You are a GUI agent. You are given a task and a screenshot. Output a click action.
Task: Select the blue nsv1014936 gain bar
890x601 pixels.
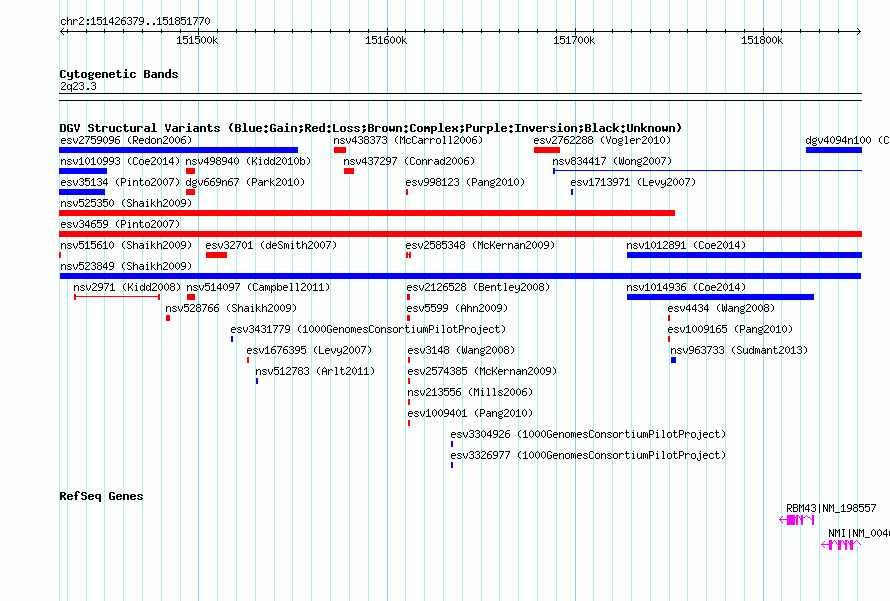coord(720,297)
